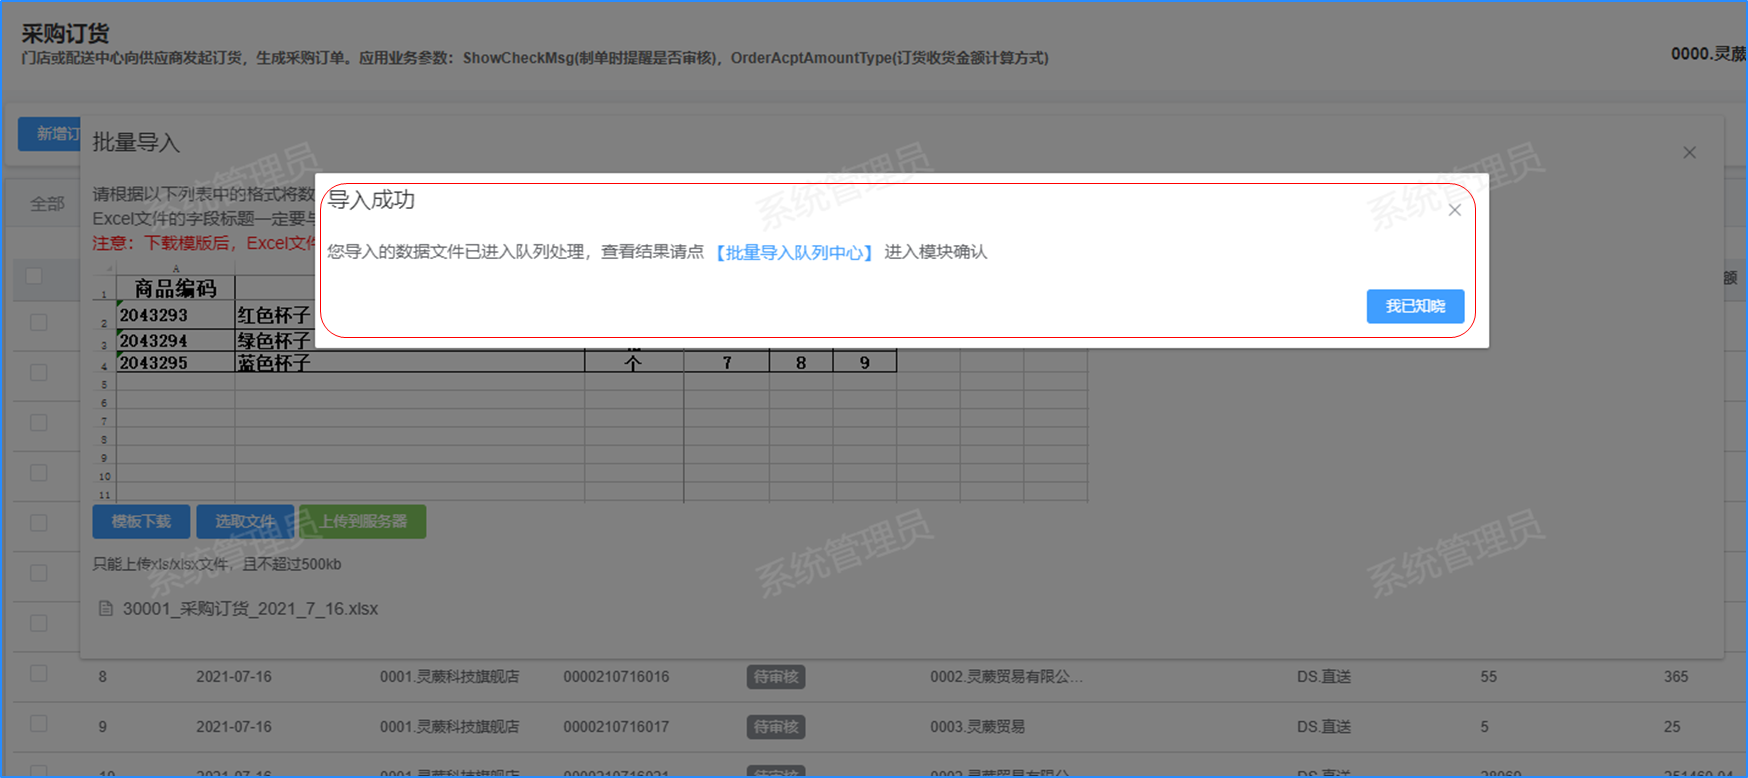This screenshot has width=1748, height=778.
Task: Click the partially hidden 新增 button behind the dialog
Action: [x=49, y=134]
